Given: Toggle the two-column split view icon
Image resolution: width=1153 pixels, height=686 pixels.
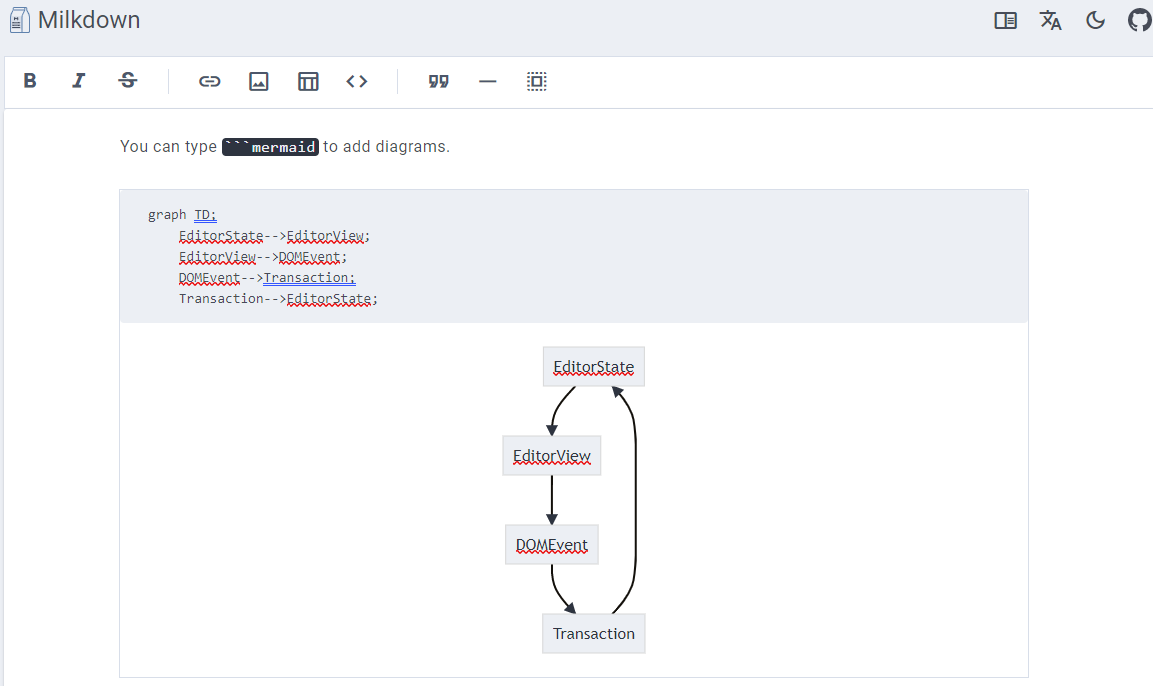Looking at the screenshot, I should point(1005,21).
